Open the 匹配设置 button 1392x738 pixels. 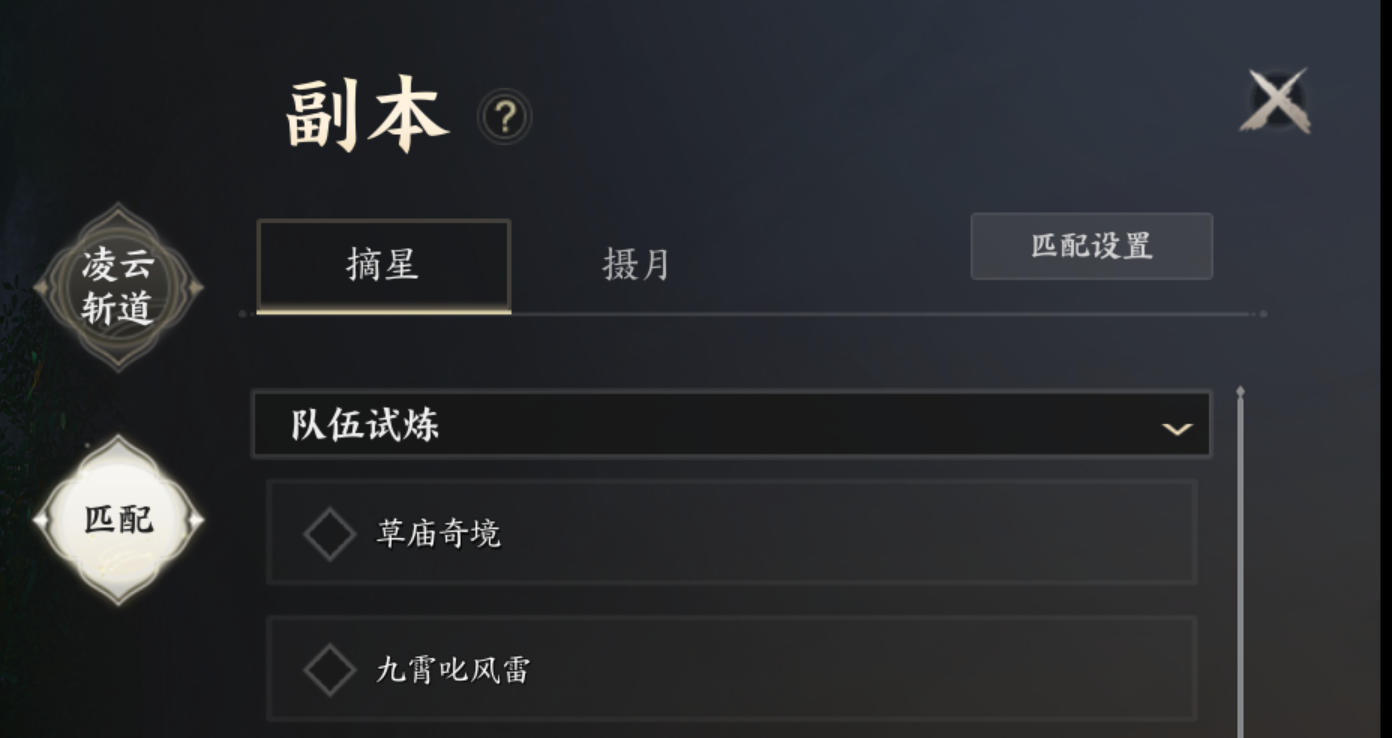(x=1091, y=246)
